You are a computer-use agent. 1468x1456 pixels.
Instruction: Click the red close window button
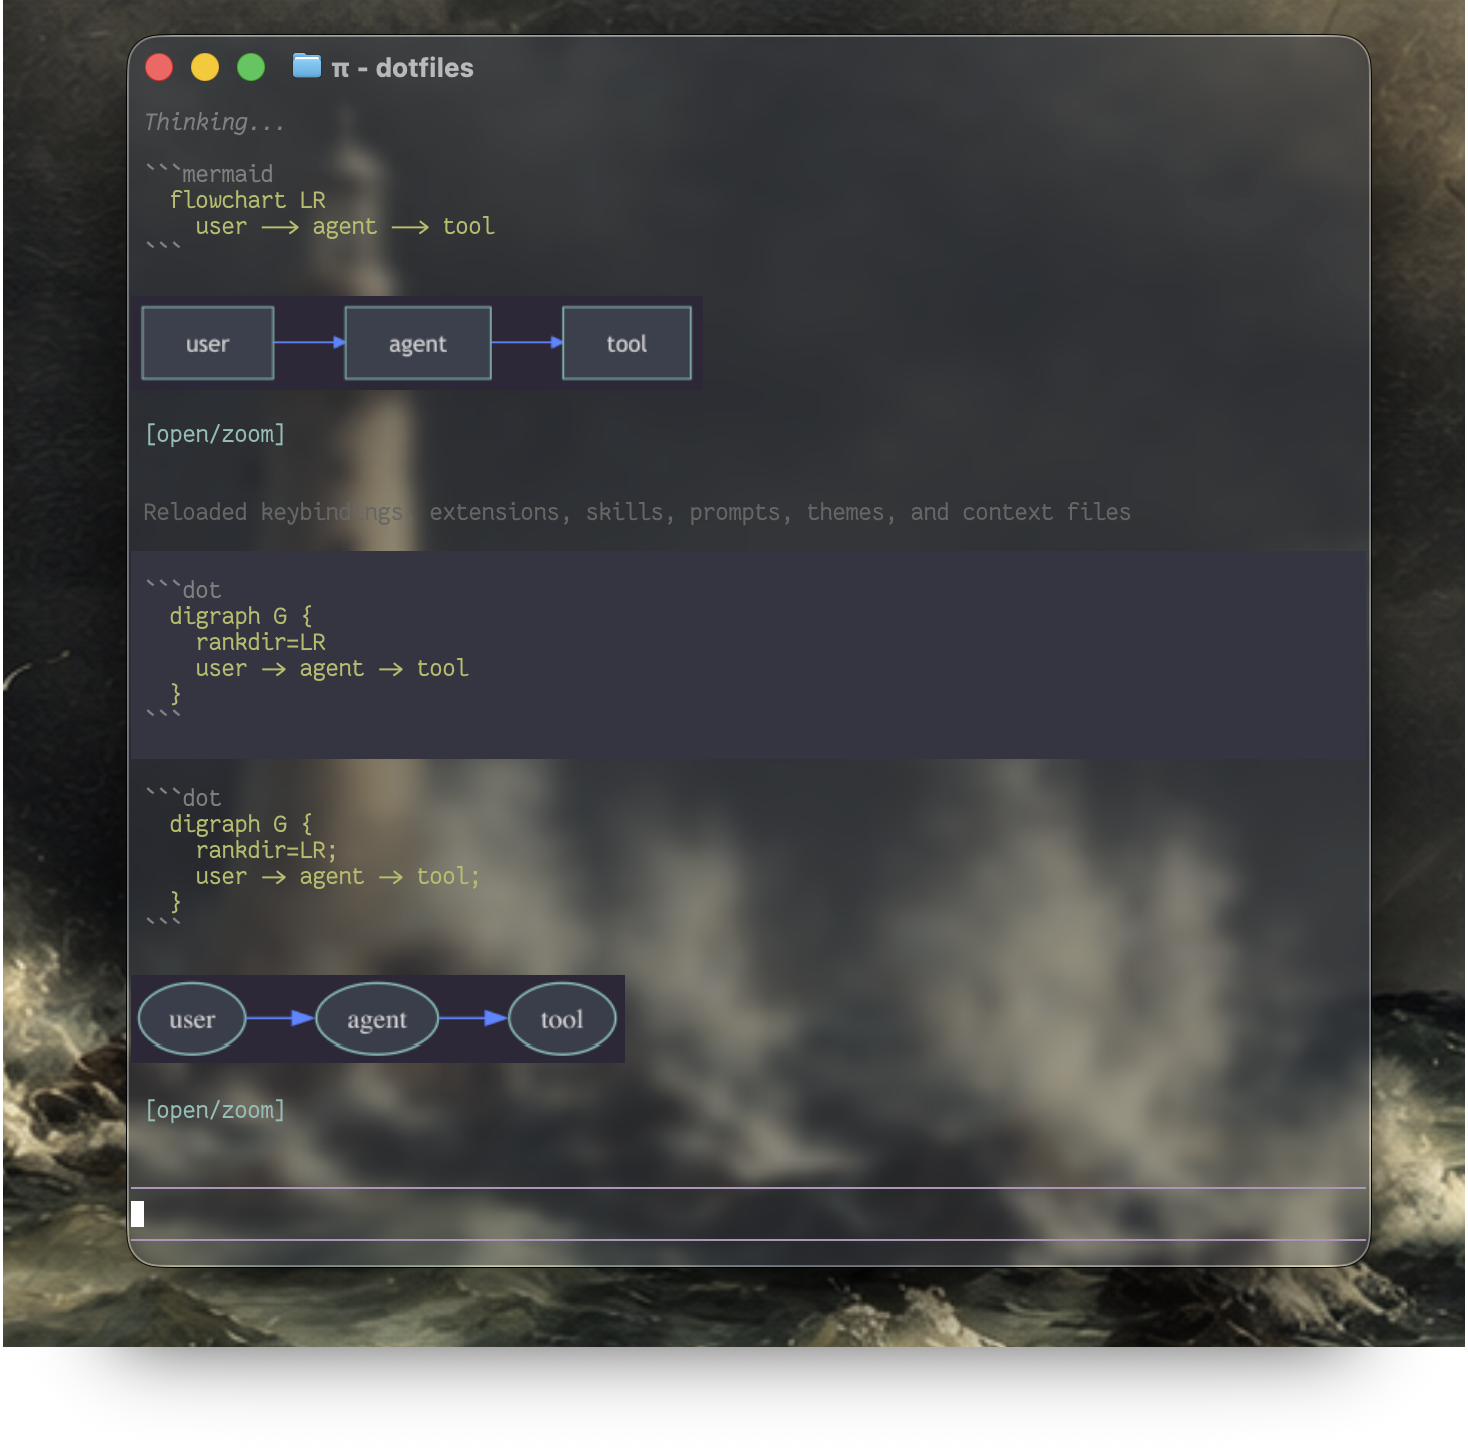[x=159, y=67]
